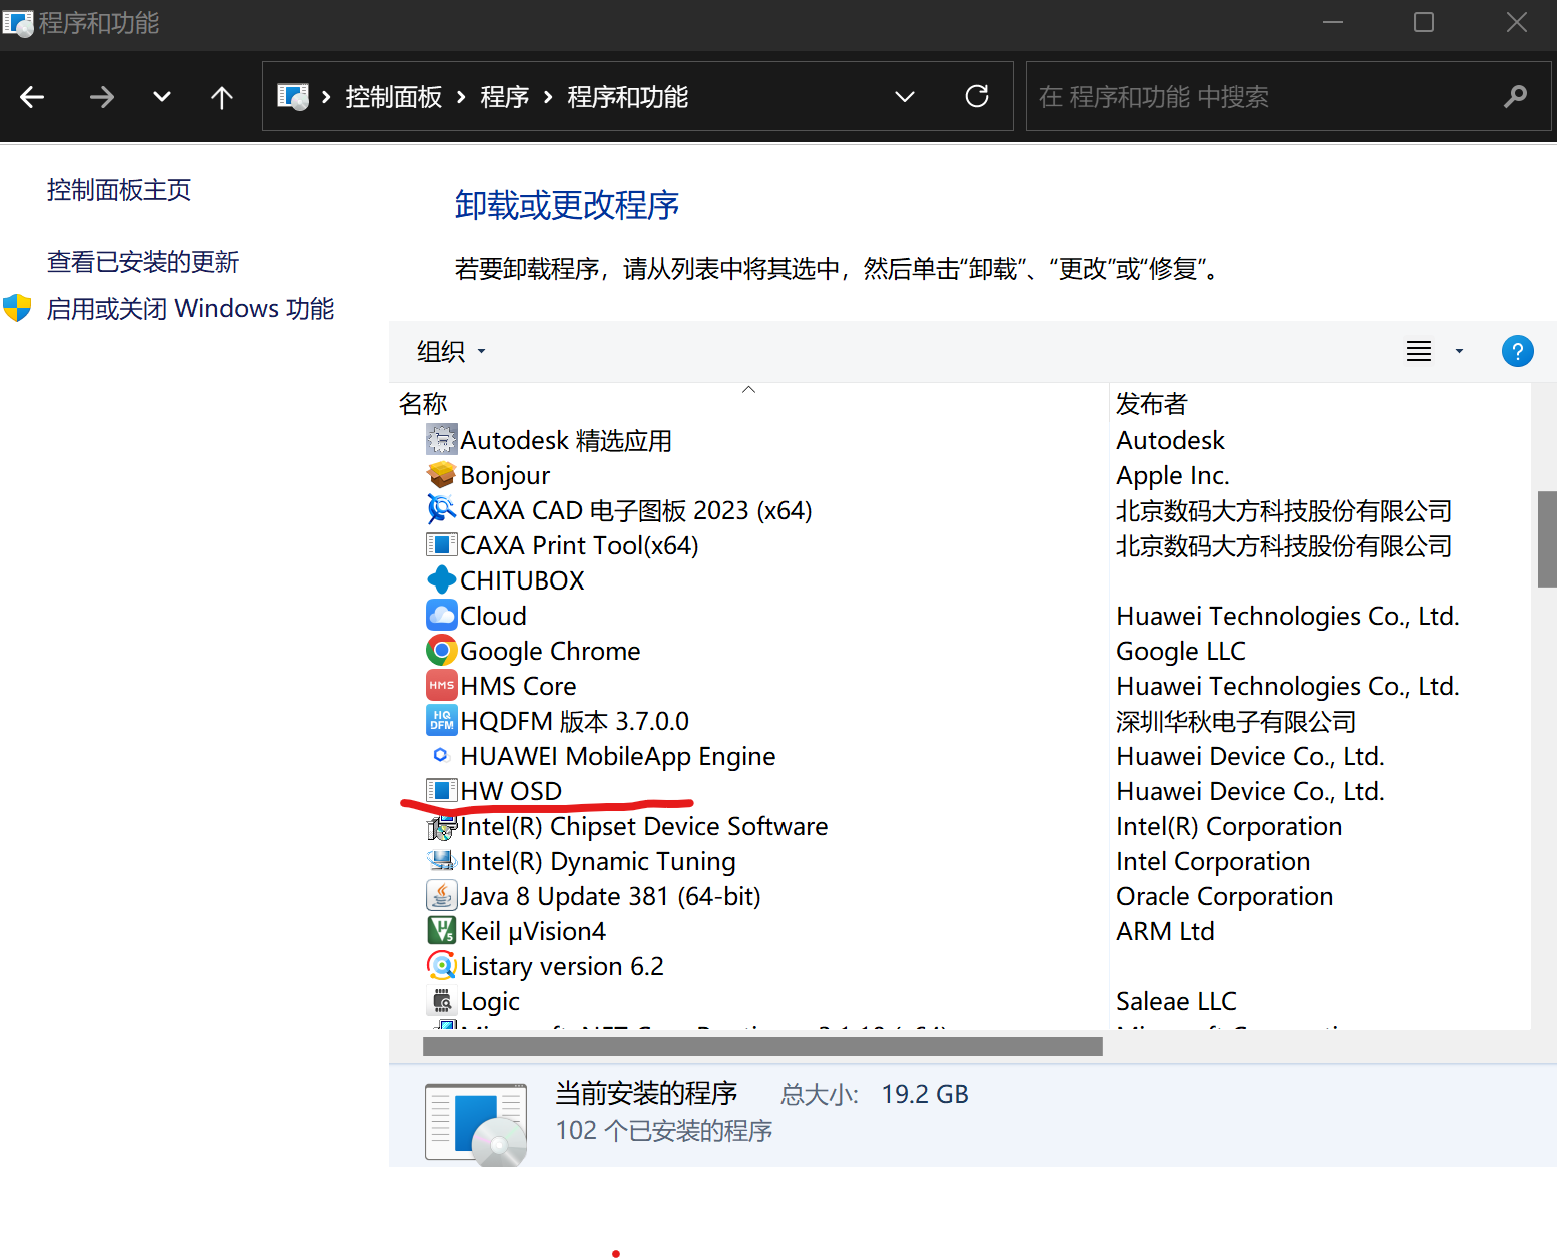
Task: Open the recent locations dropdown chevron
Action: point(162,97)
